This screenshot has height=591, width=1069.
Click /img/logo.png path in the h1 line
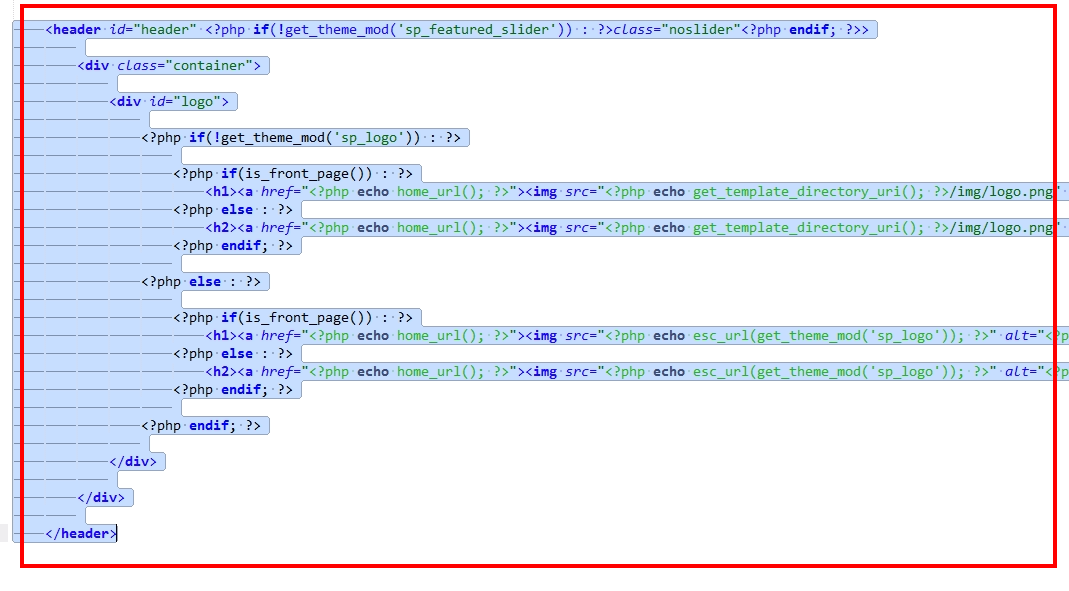pos(1000,192)
